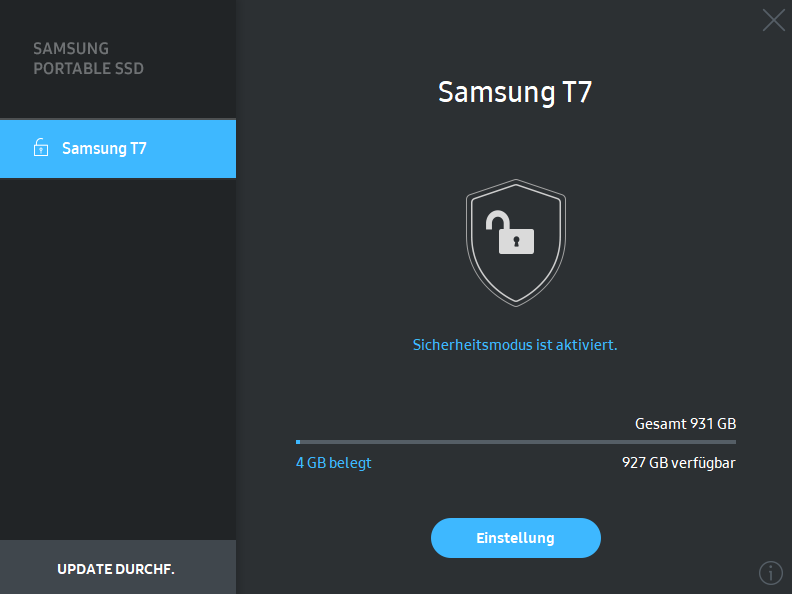Click the "931 GB" value above the bar
The height and width of the screenshot is (594, 792).
click(713, 424)
